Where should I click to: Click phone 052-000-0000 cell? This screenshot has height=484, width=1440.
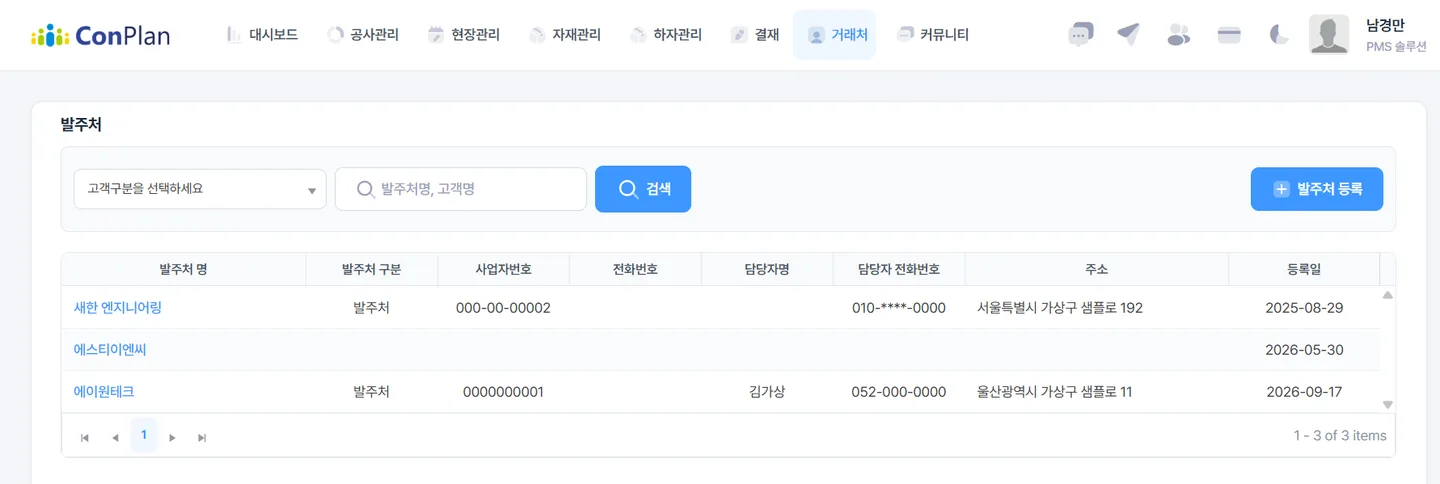coord(899,392)
